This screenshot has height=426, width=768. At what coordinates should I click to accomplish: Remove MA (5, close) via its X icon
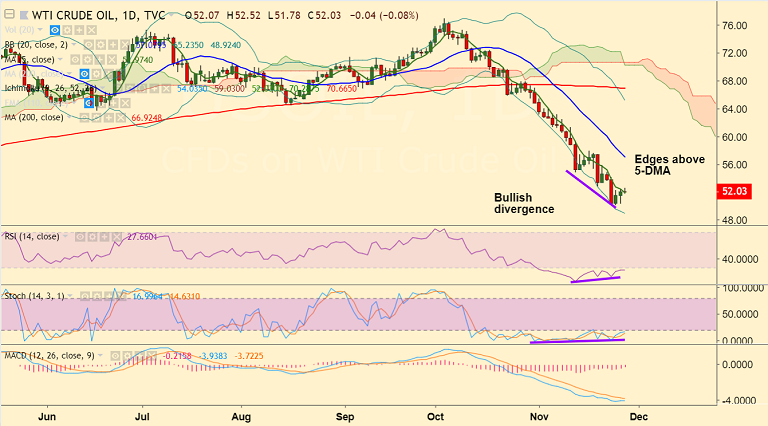pyautogui.click(x=112, y=60)
